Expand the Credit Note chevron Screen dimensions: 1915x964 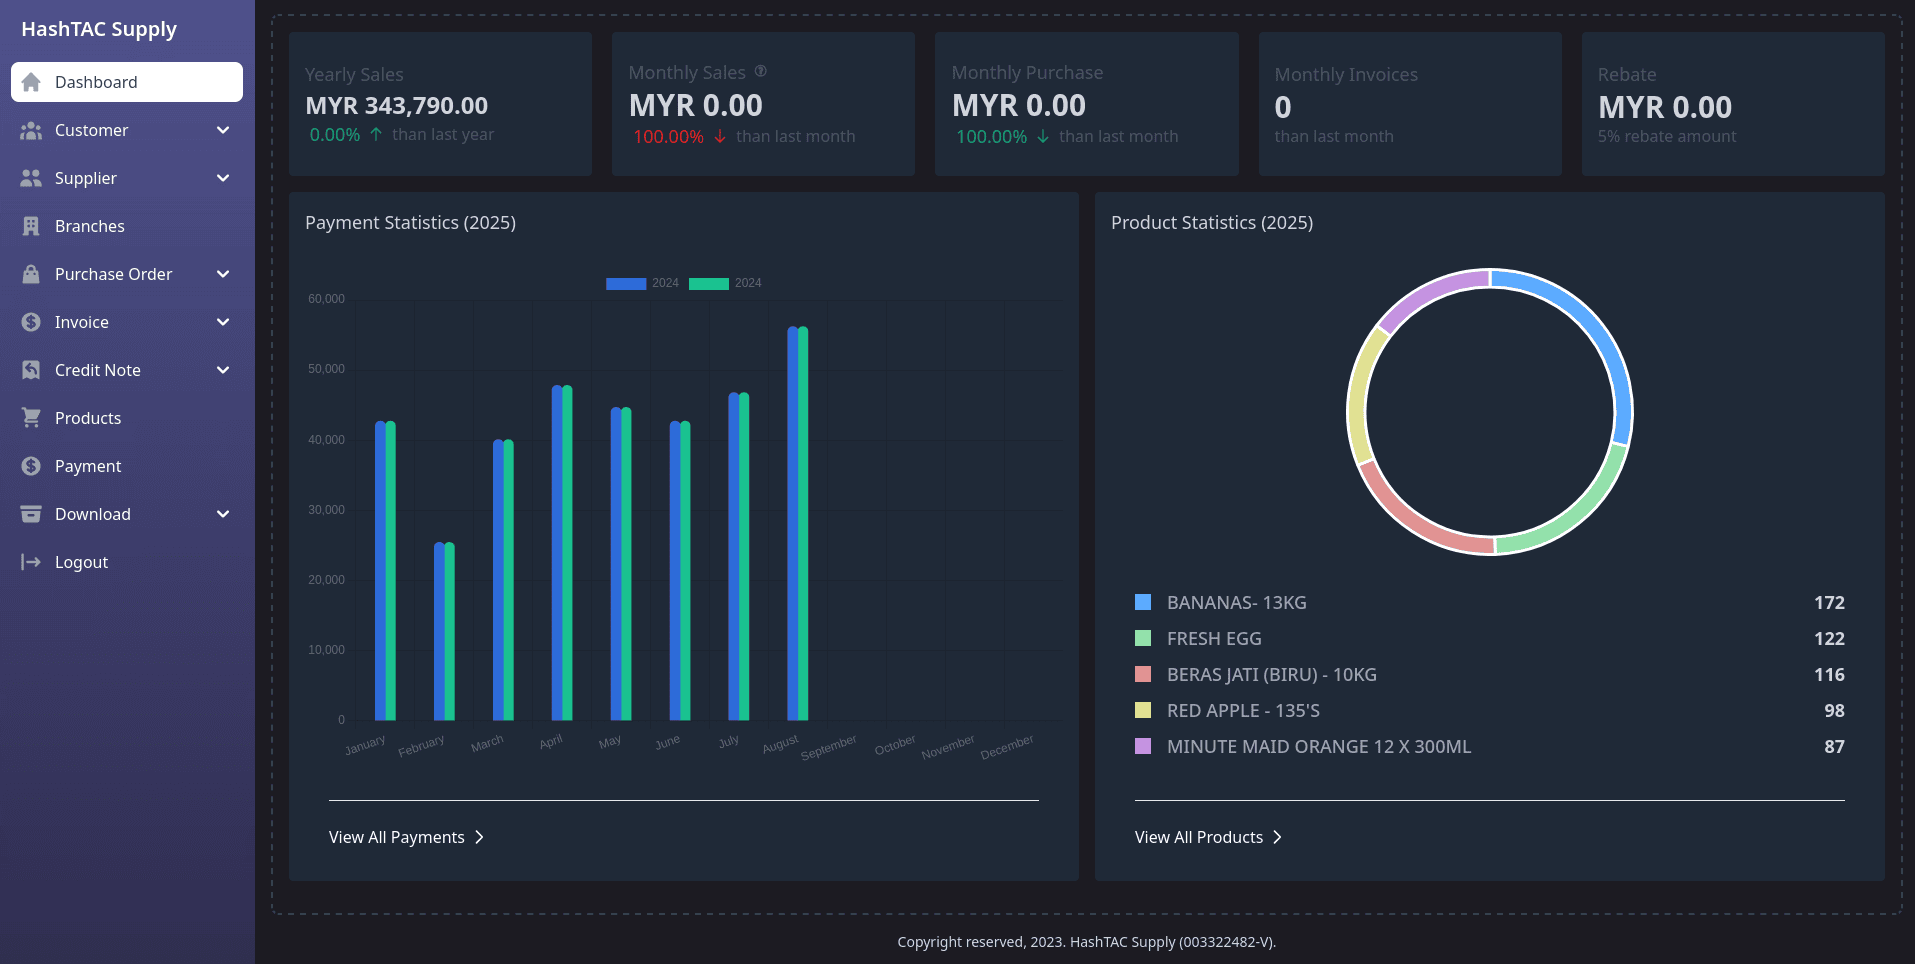click(x=223, y=370)
